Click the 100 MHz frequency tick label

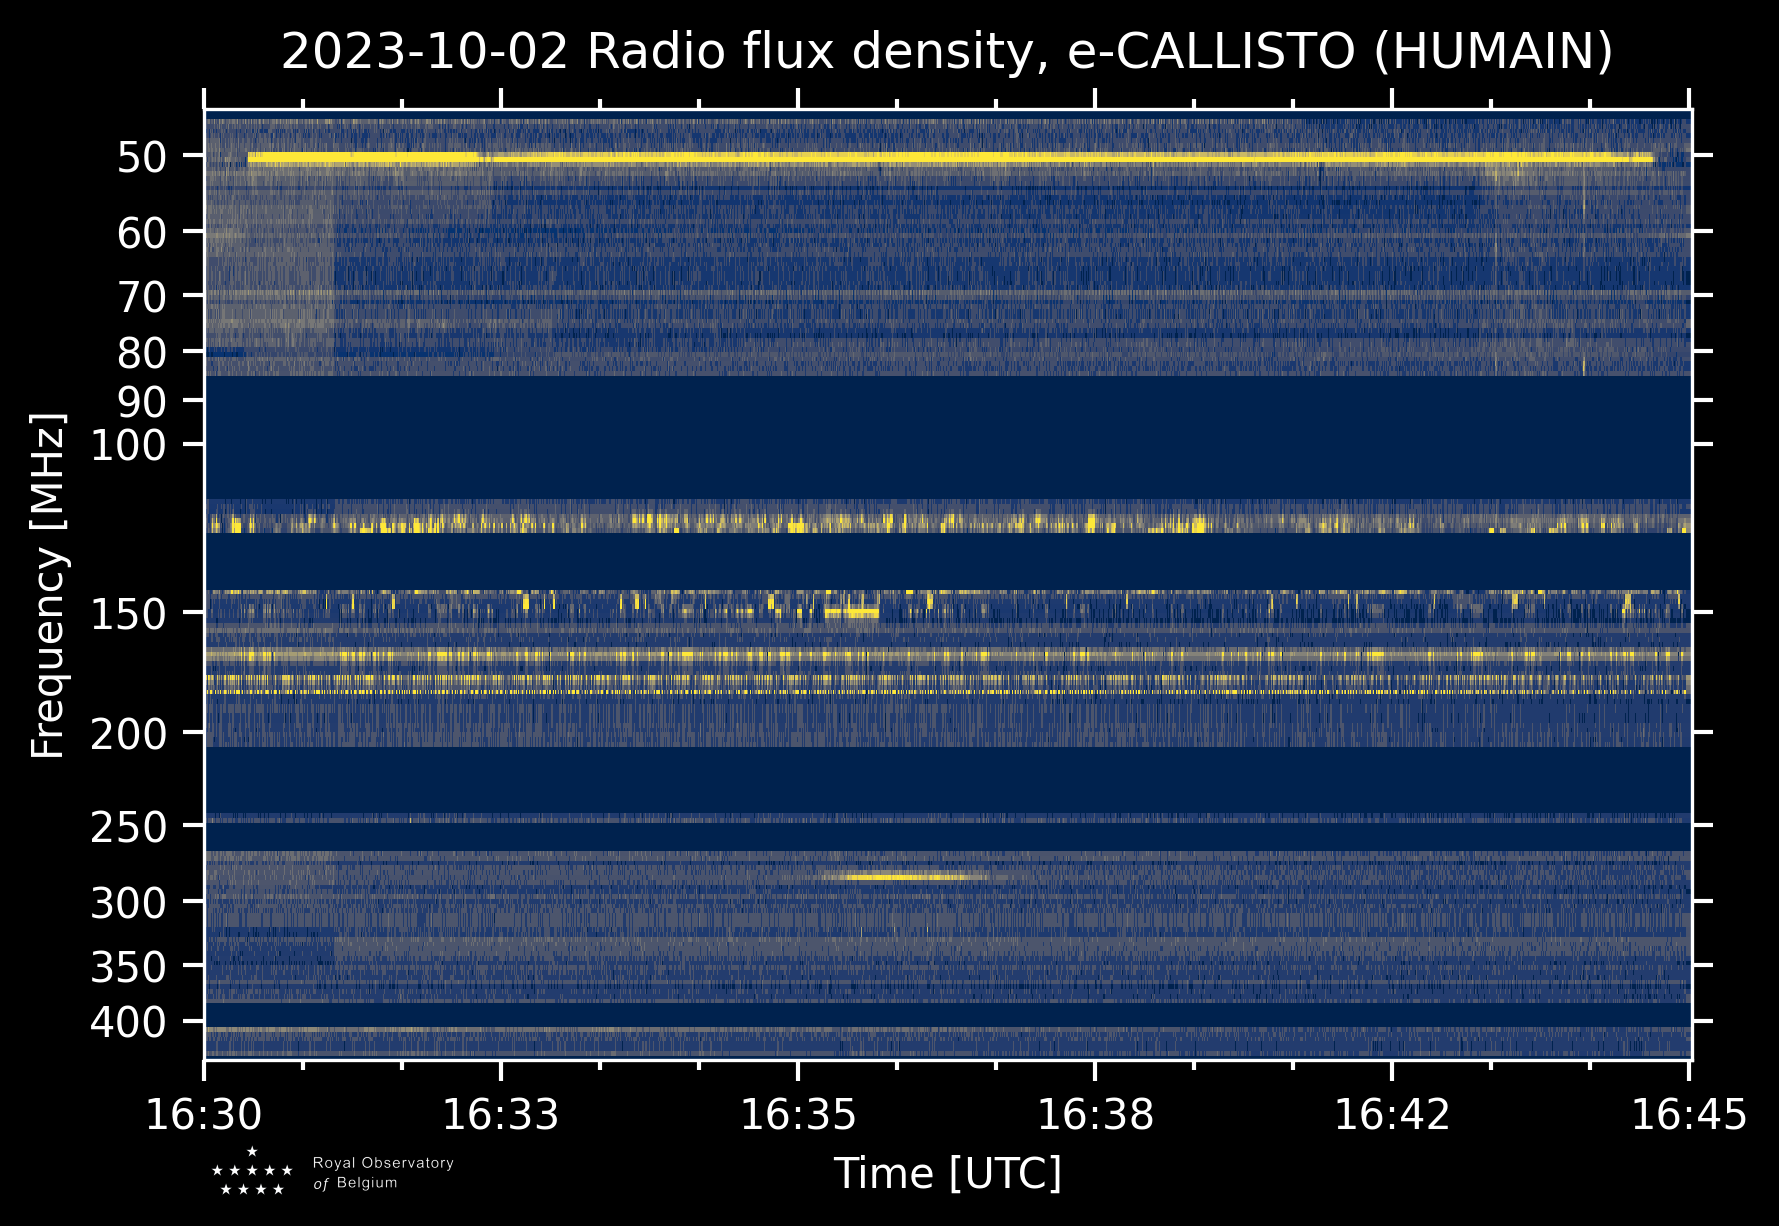[x=128, y=446]
